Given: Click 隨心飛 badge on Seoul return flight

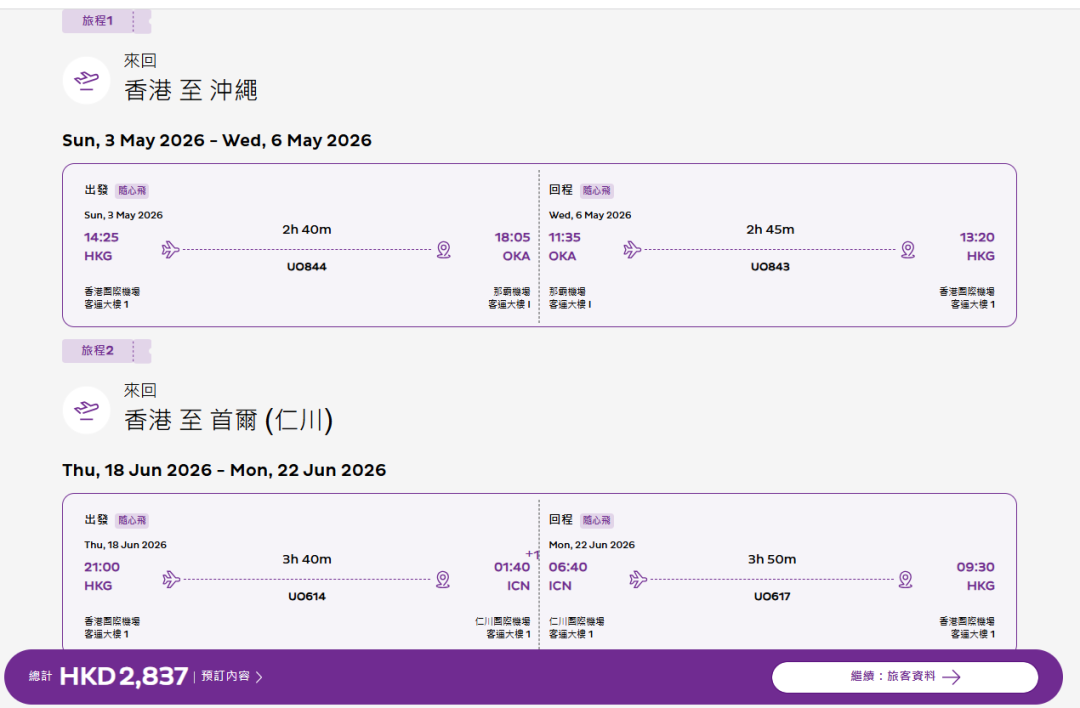Looking at the screenshot, I should [596, 521].
